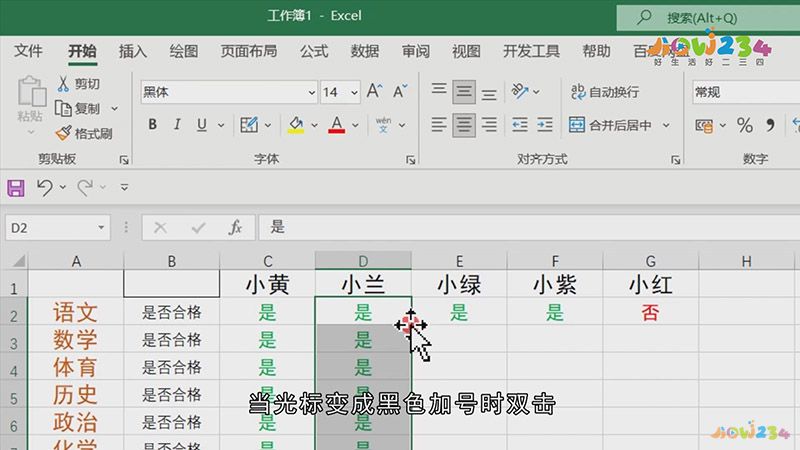This screenshot has width=800, height=450.
Task: Open fill color dropdown arrow
Action: point(314,125)
